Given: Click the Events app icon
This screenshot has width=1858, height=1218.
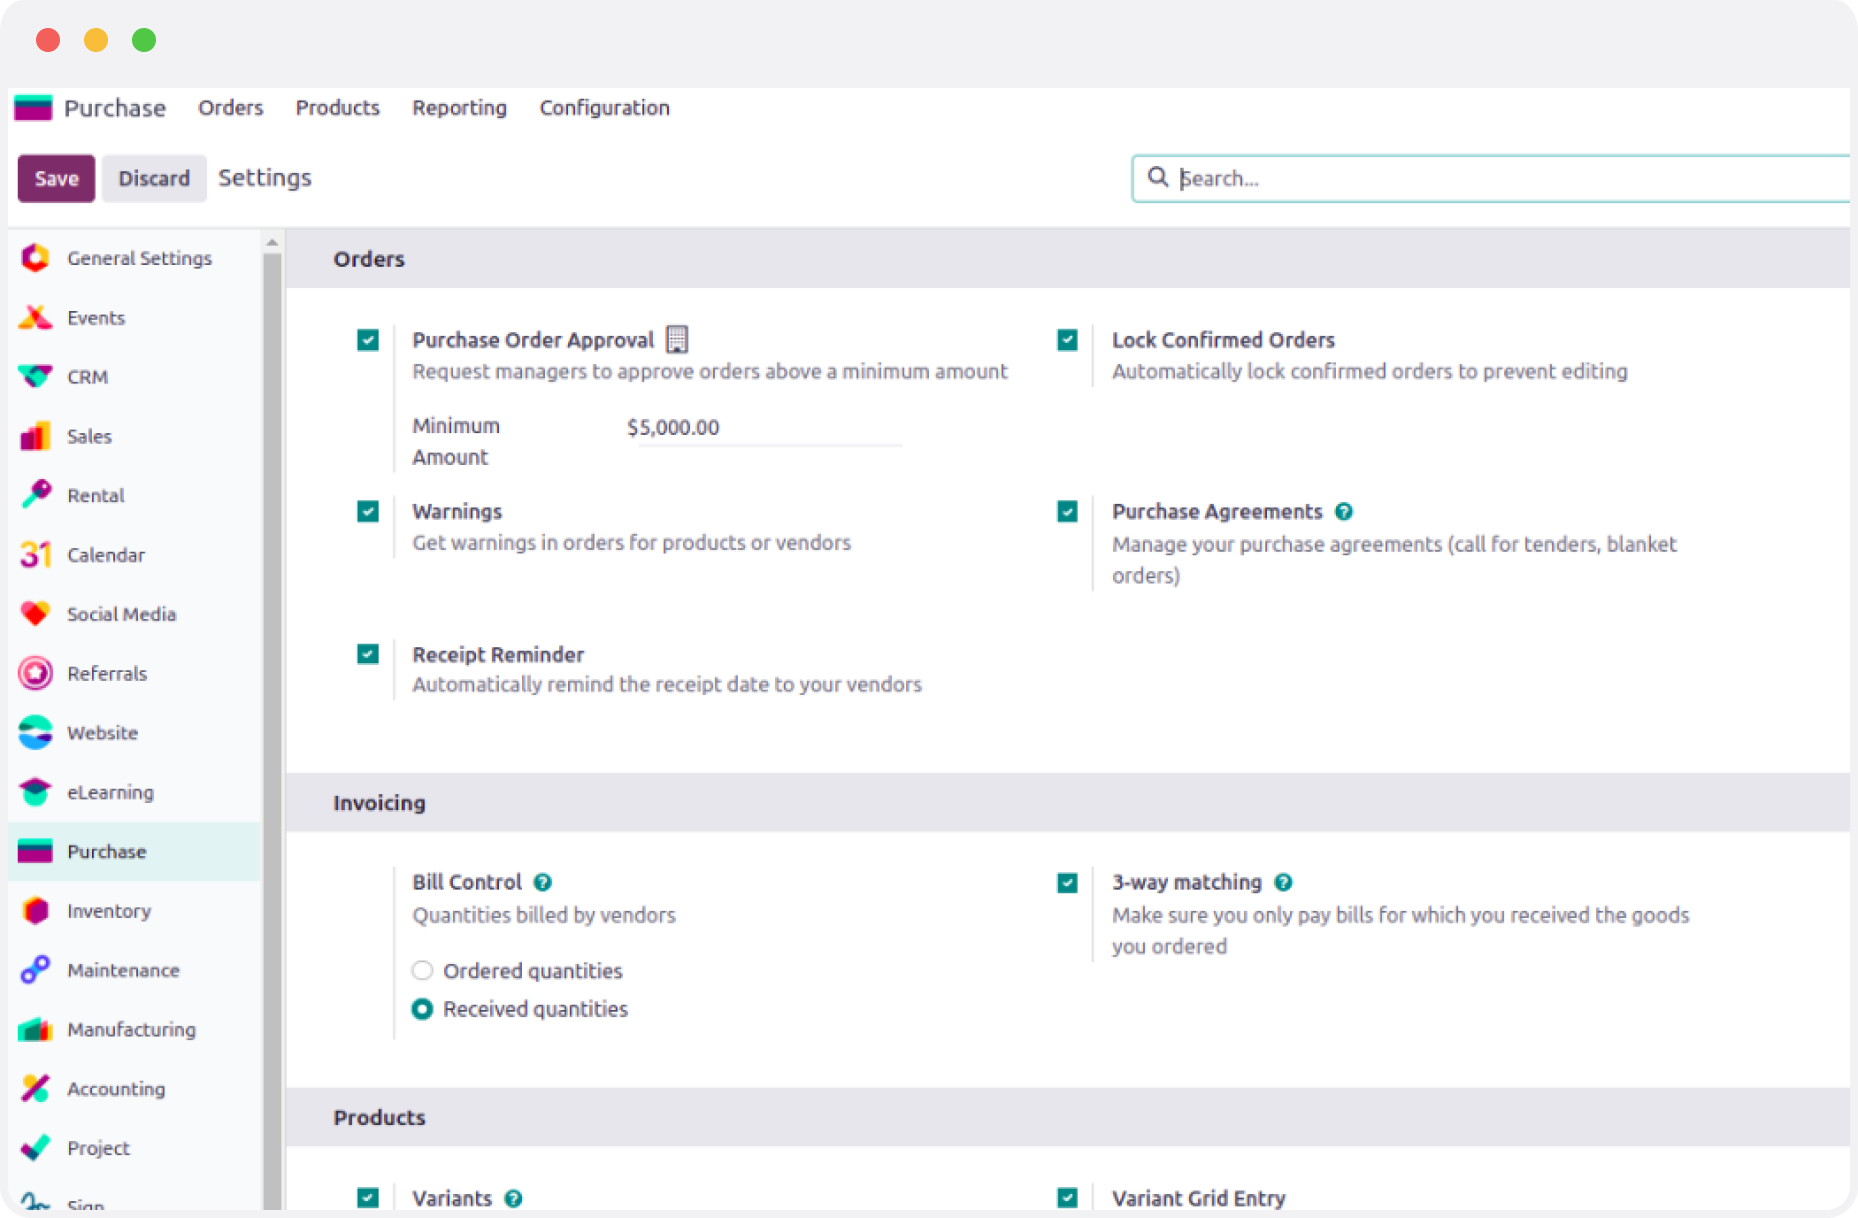Looking at the screenshot, I should point(35,318).
